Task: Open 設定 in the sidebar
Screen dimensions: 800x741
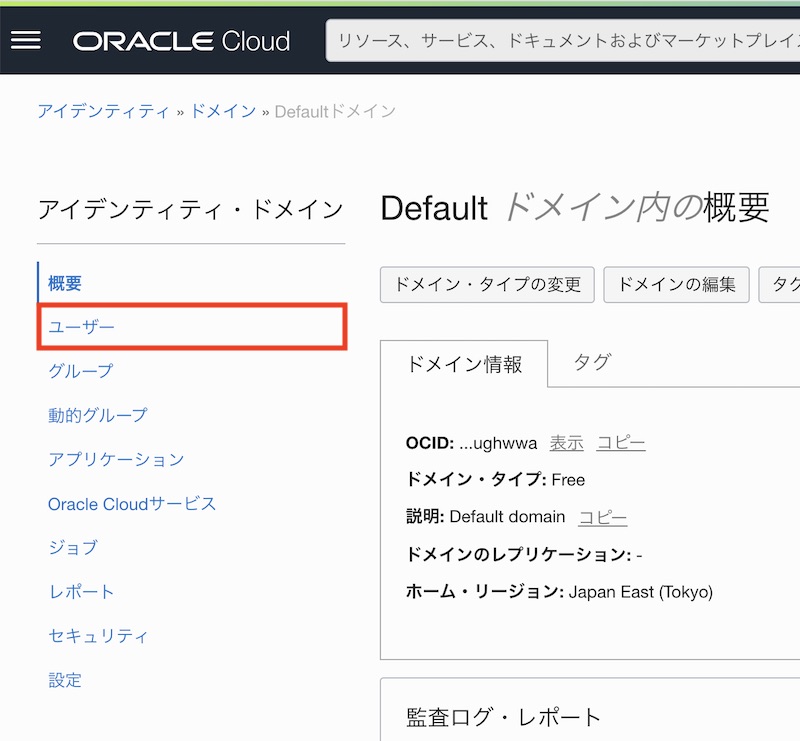Action: [x=65, y=680]
